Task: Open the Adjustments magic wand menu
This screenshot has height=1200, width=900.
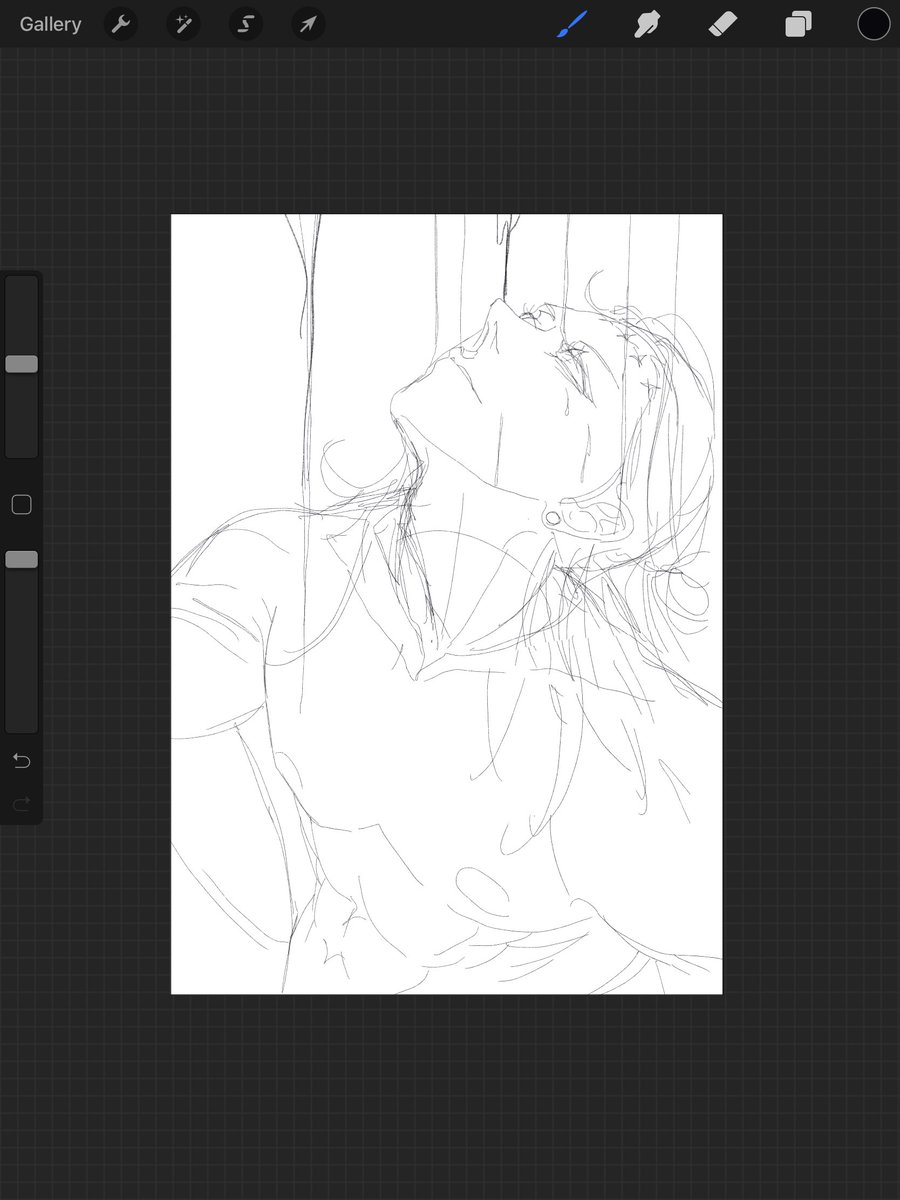Action: point(183,24)
